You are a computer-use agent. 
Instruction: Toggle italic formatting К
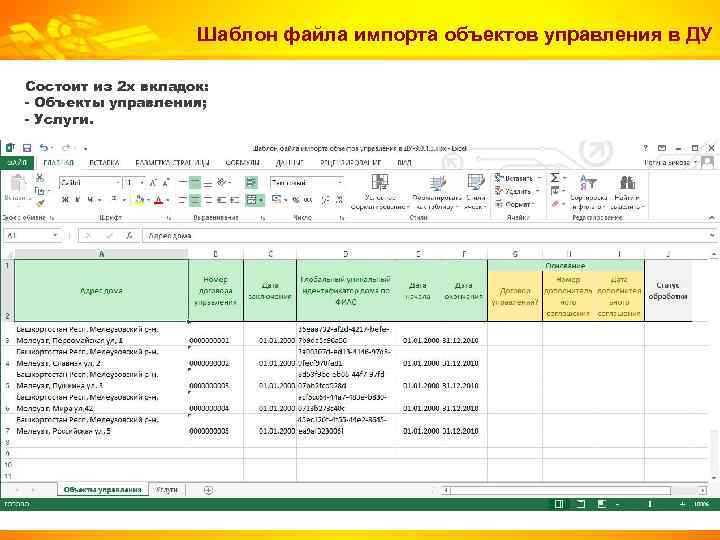point(78,200)
